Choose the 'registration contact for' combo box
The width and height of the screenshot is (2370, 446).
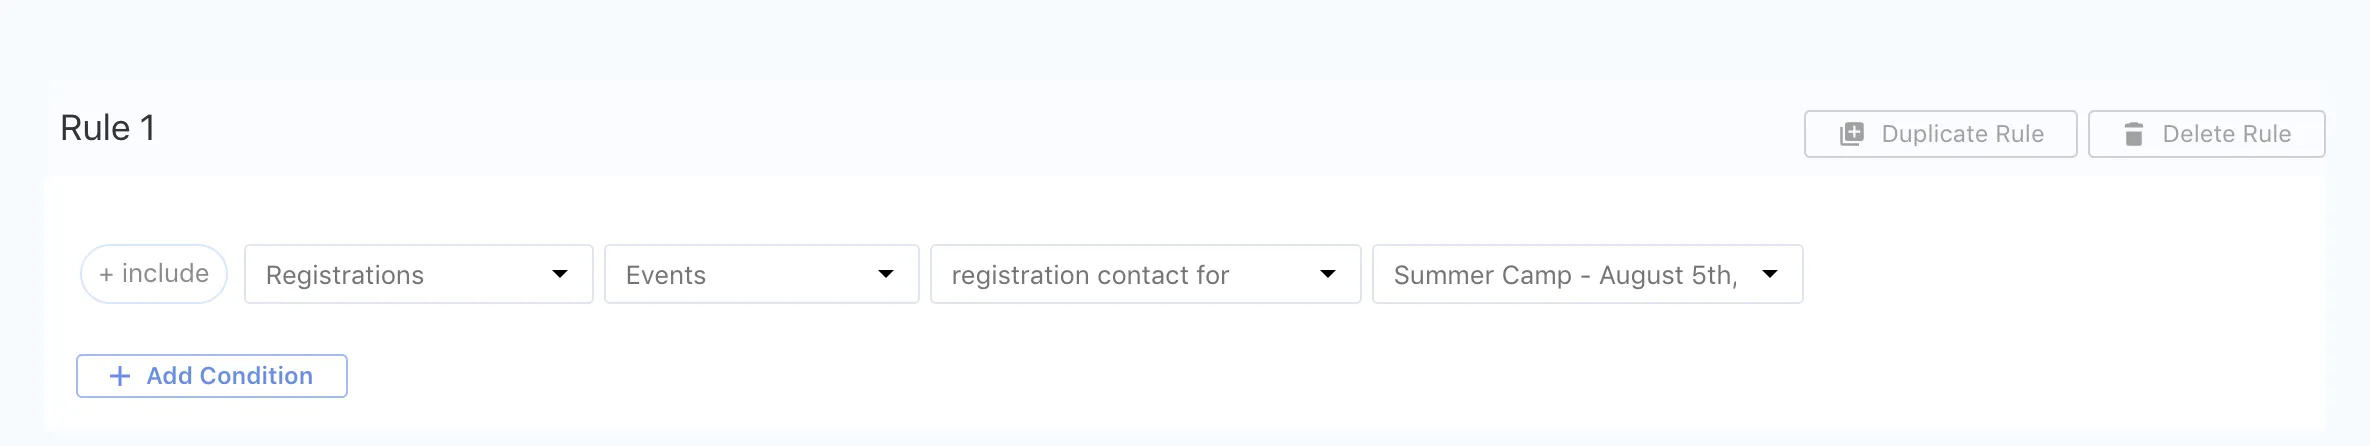coord(1120,274)
